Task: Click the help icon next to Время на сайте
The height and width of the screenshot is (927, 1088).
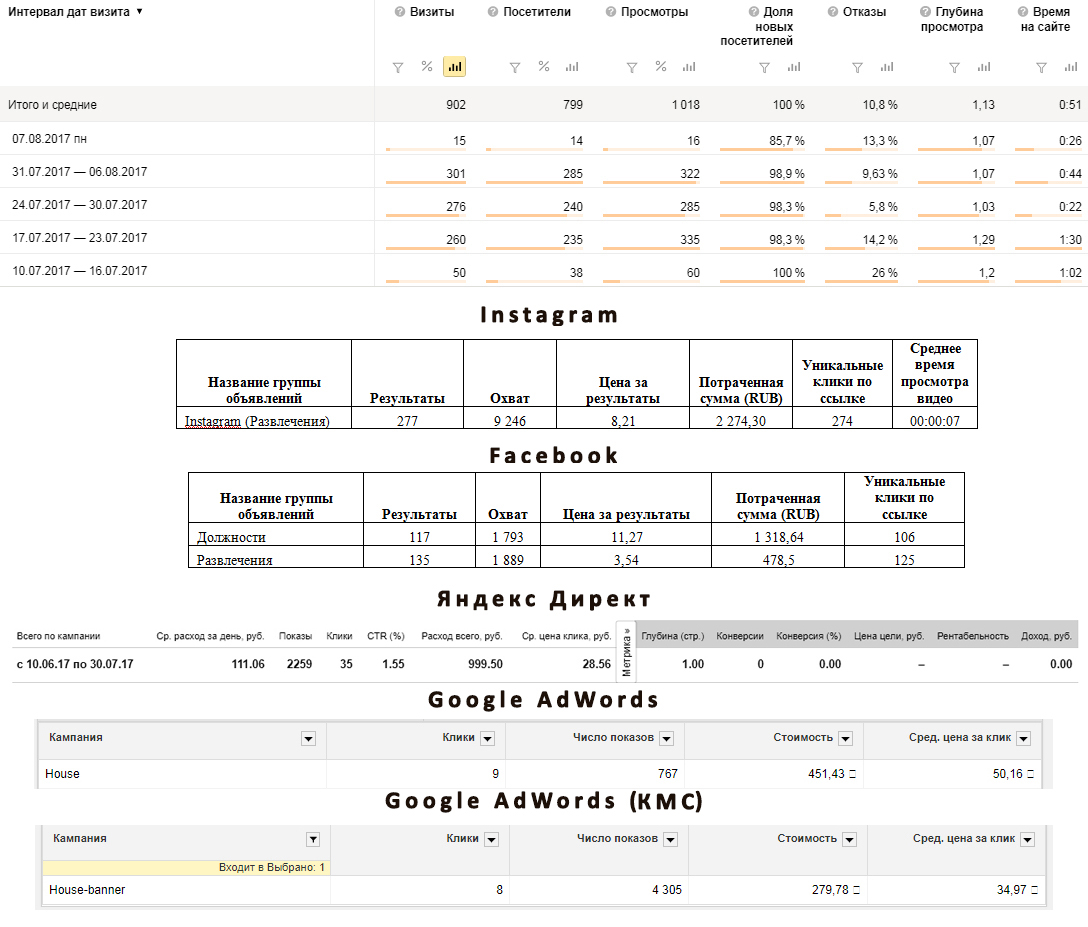Action: (x=1023, y=12)
